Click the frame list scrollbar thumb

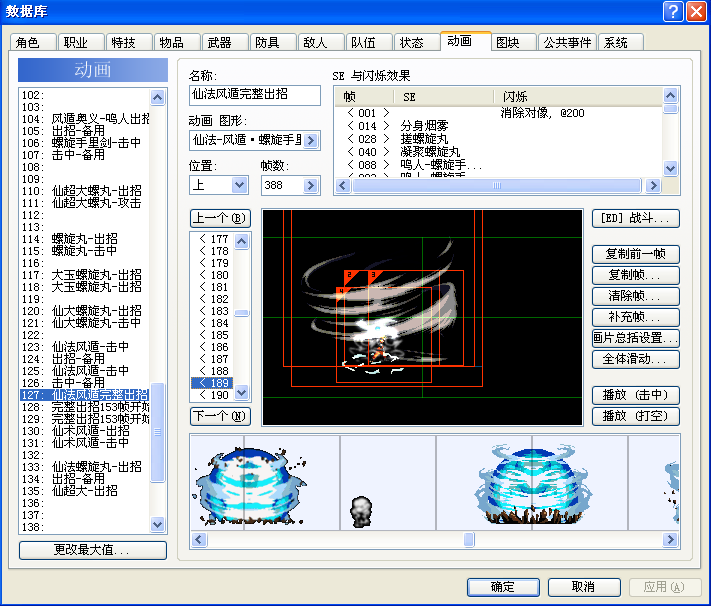pos(242,313)
